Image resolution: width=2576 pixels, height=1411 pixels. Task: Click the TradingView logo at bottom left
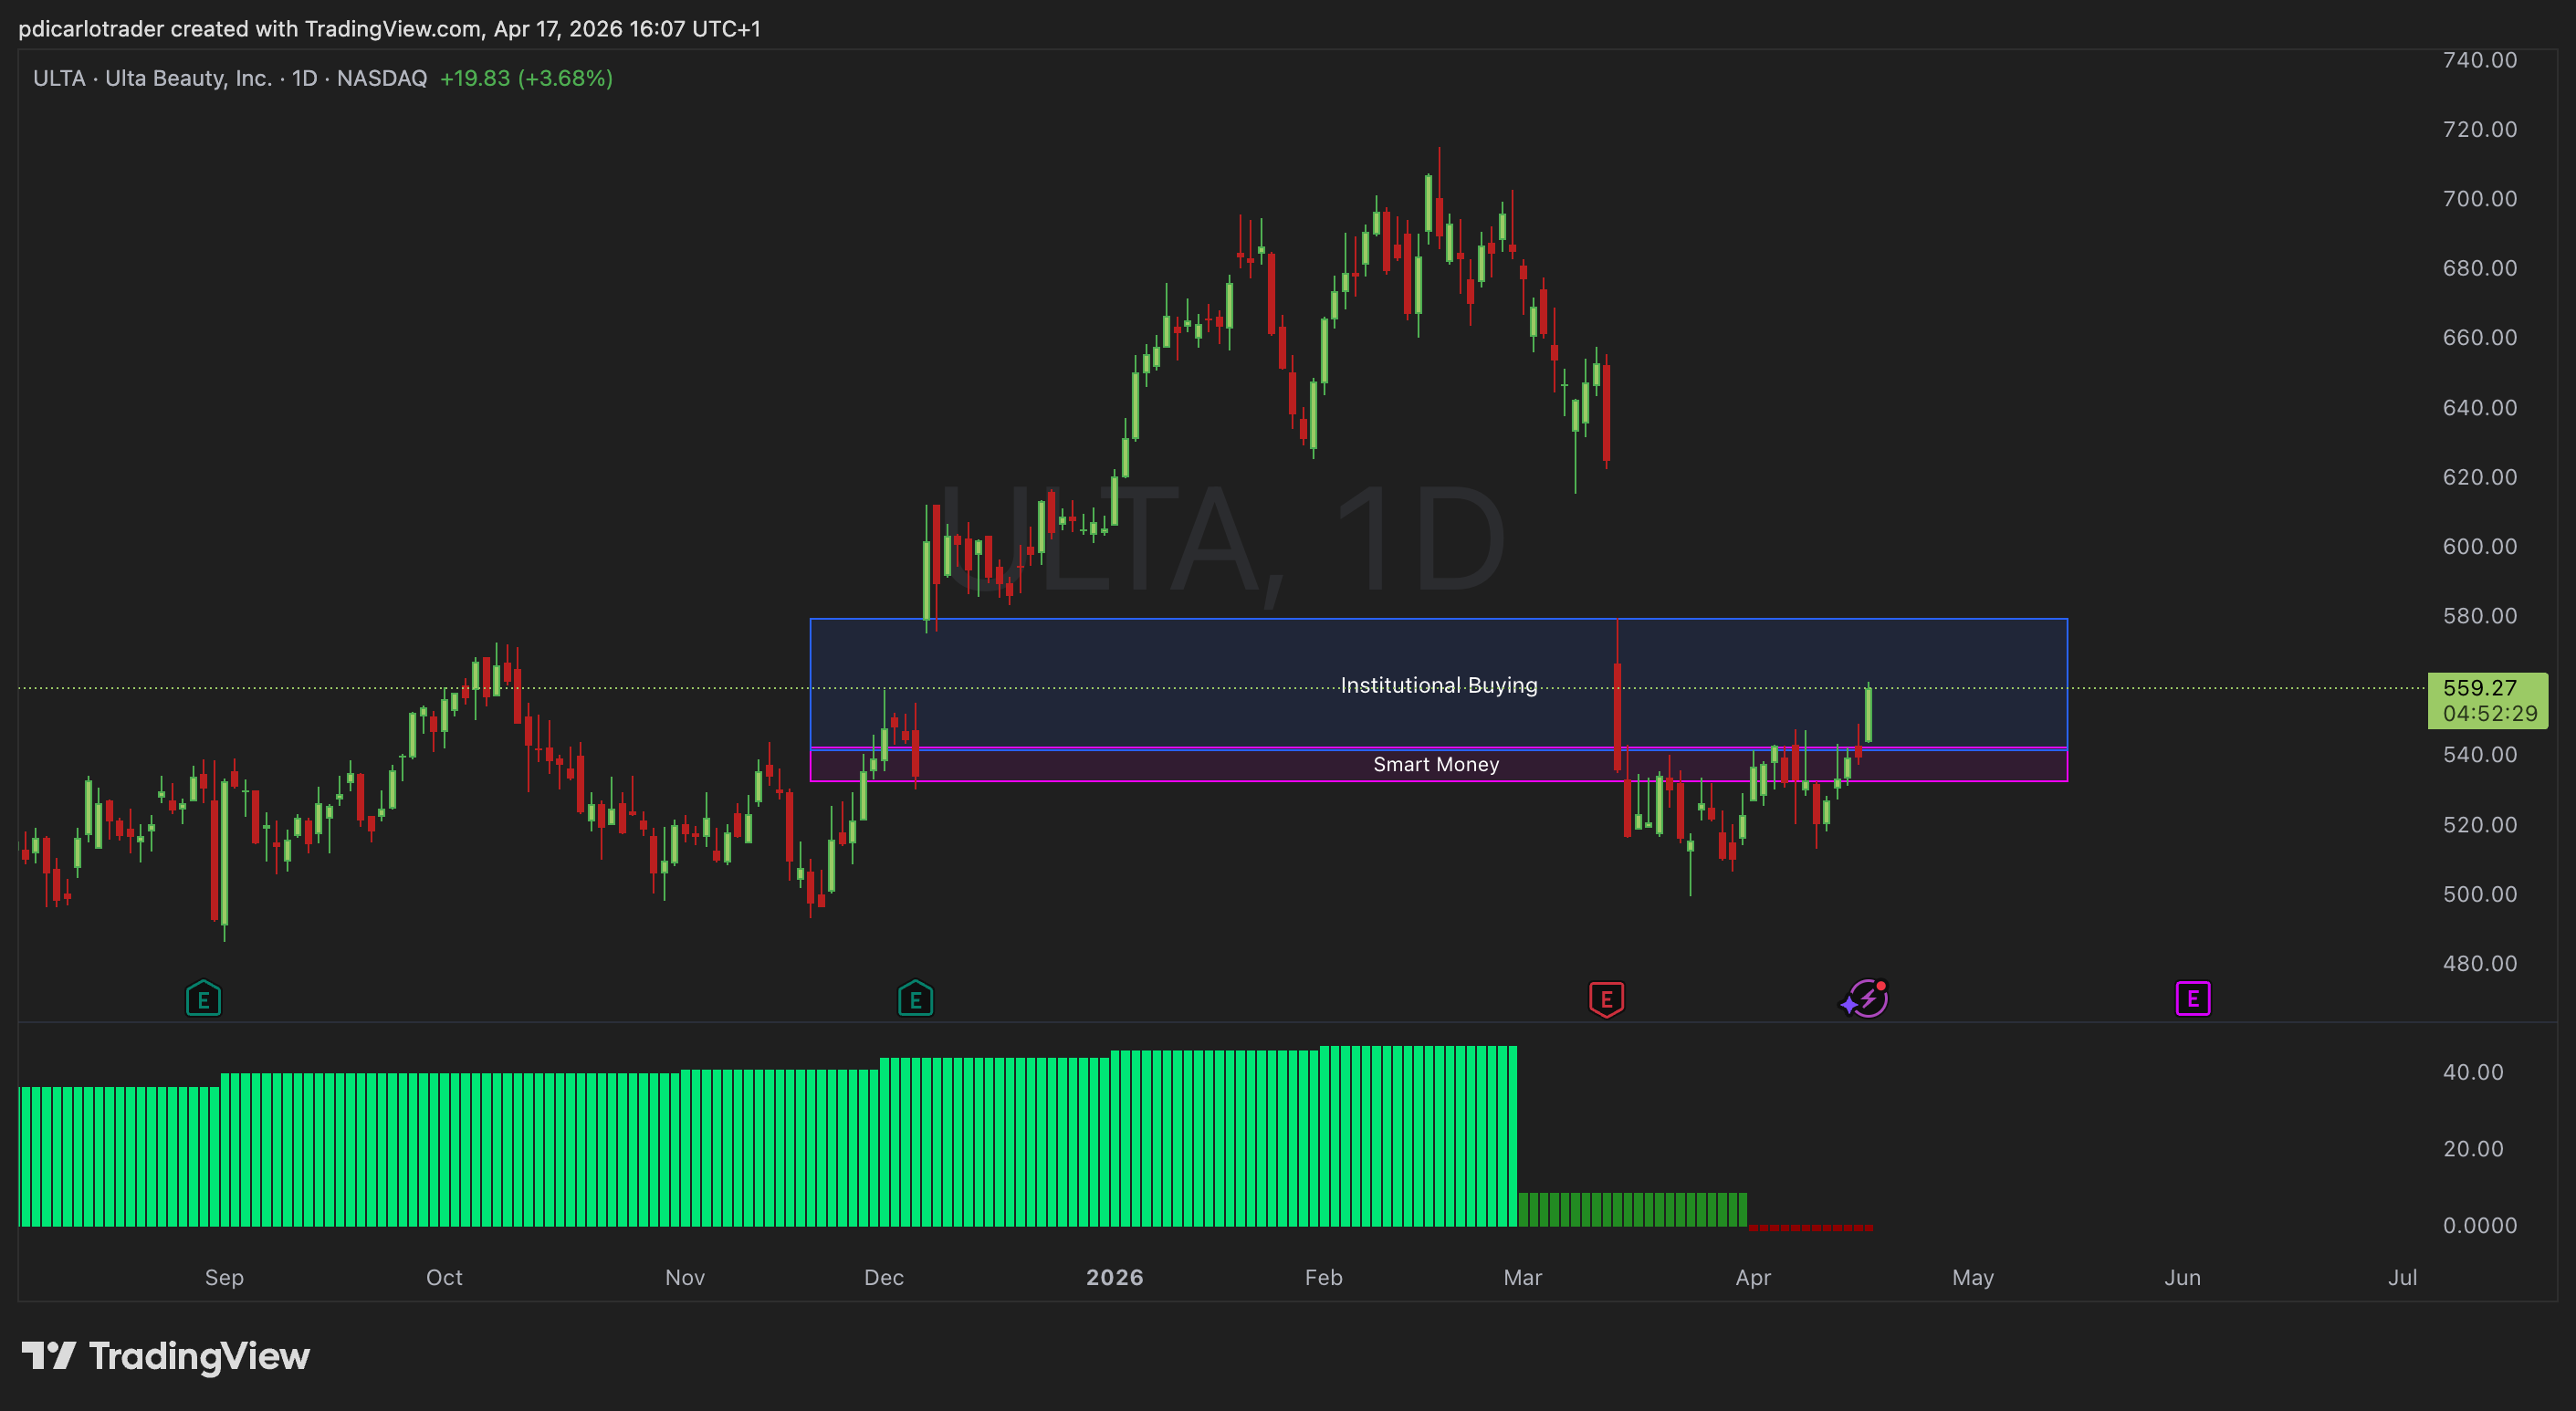(166, 1356)
